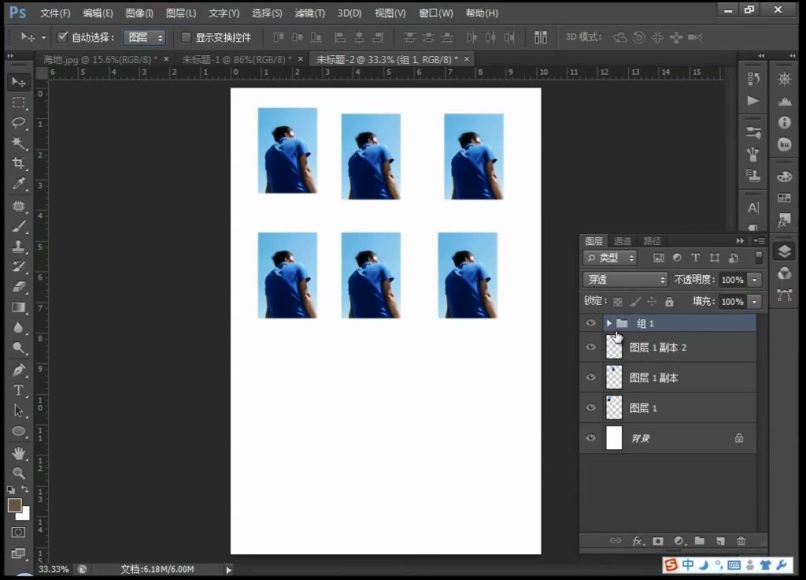Switch foreground and background colors
The width and height of the screenshot is (806, 580).
click(25, 490)
